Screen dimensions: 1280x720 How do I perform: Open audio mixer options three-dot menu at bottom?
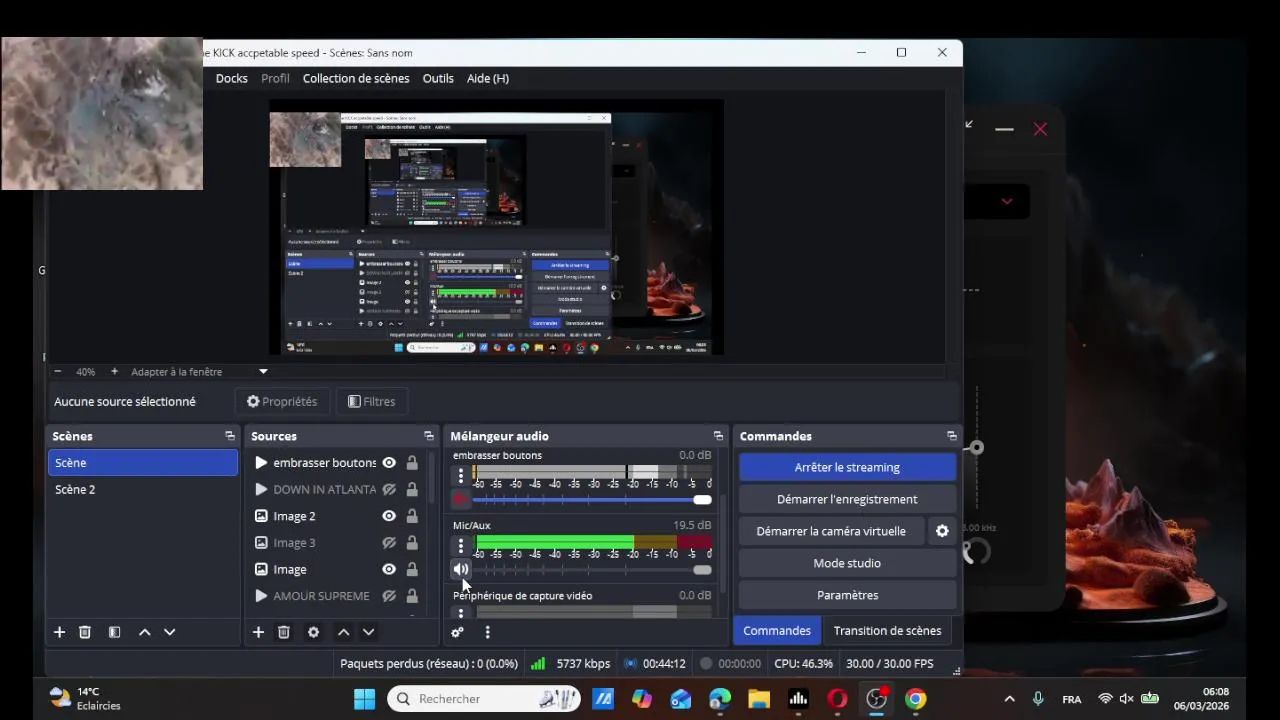tap(487, 632)
